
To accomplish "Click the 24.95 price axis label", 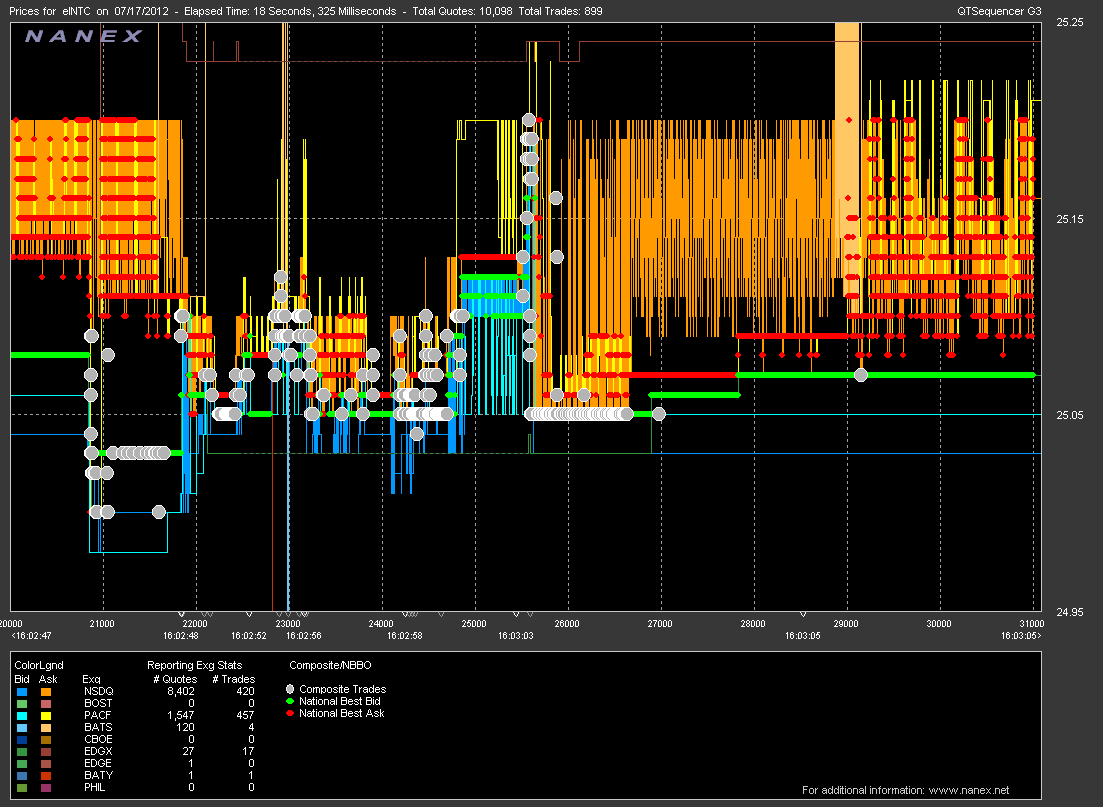I will [x=1070, y=613].
